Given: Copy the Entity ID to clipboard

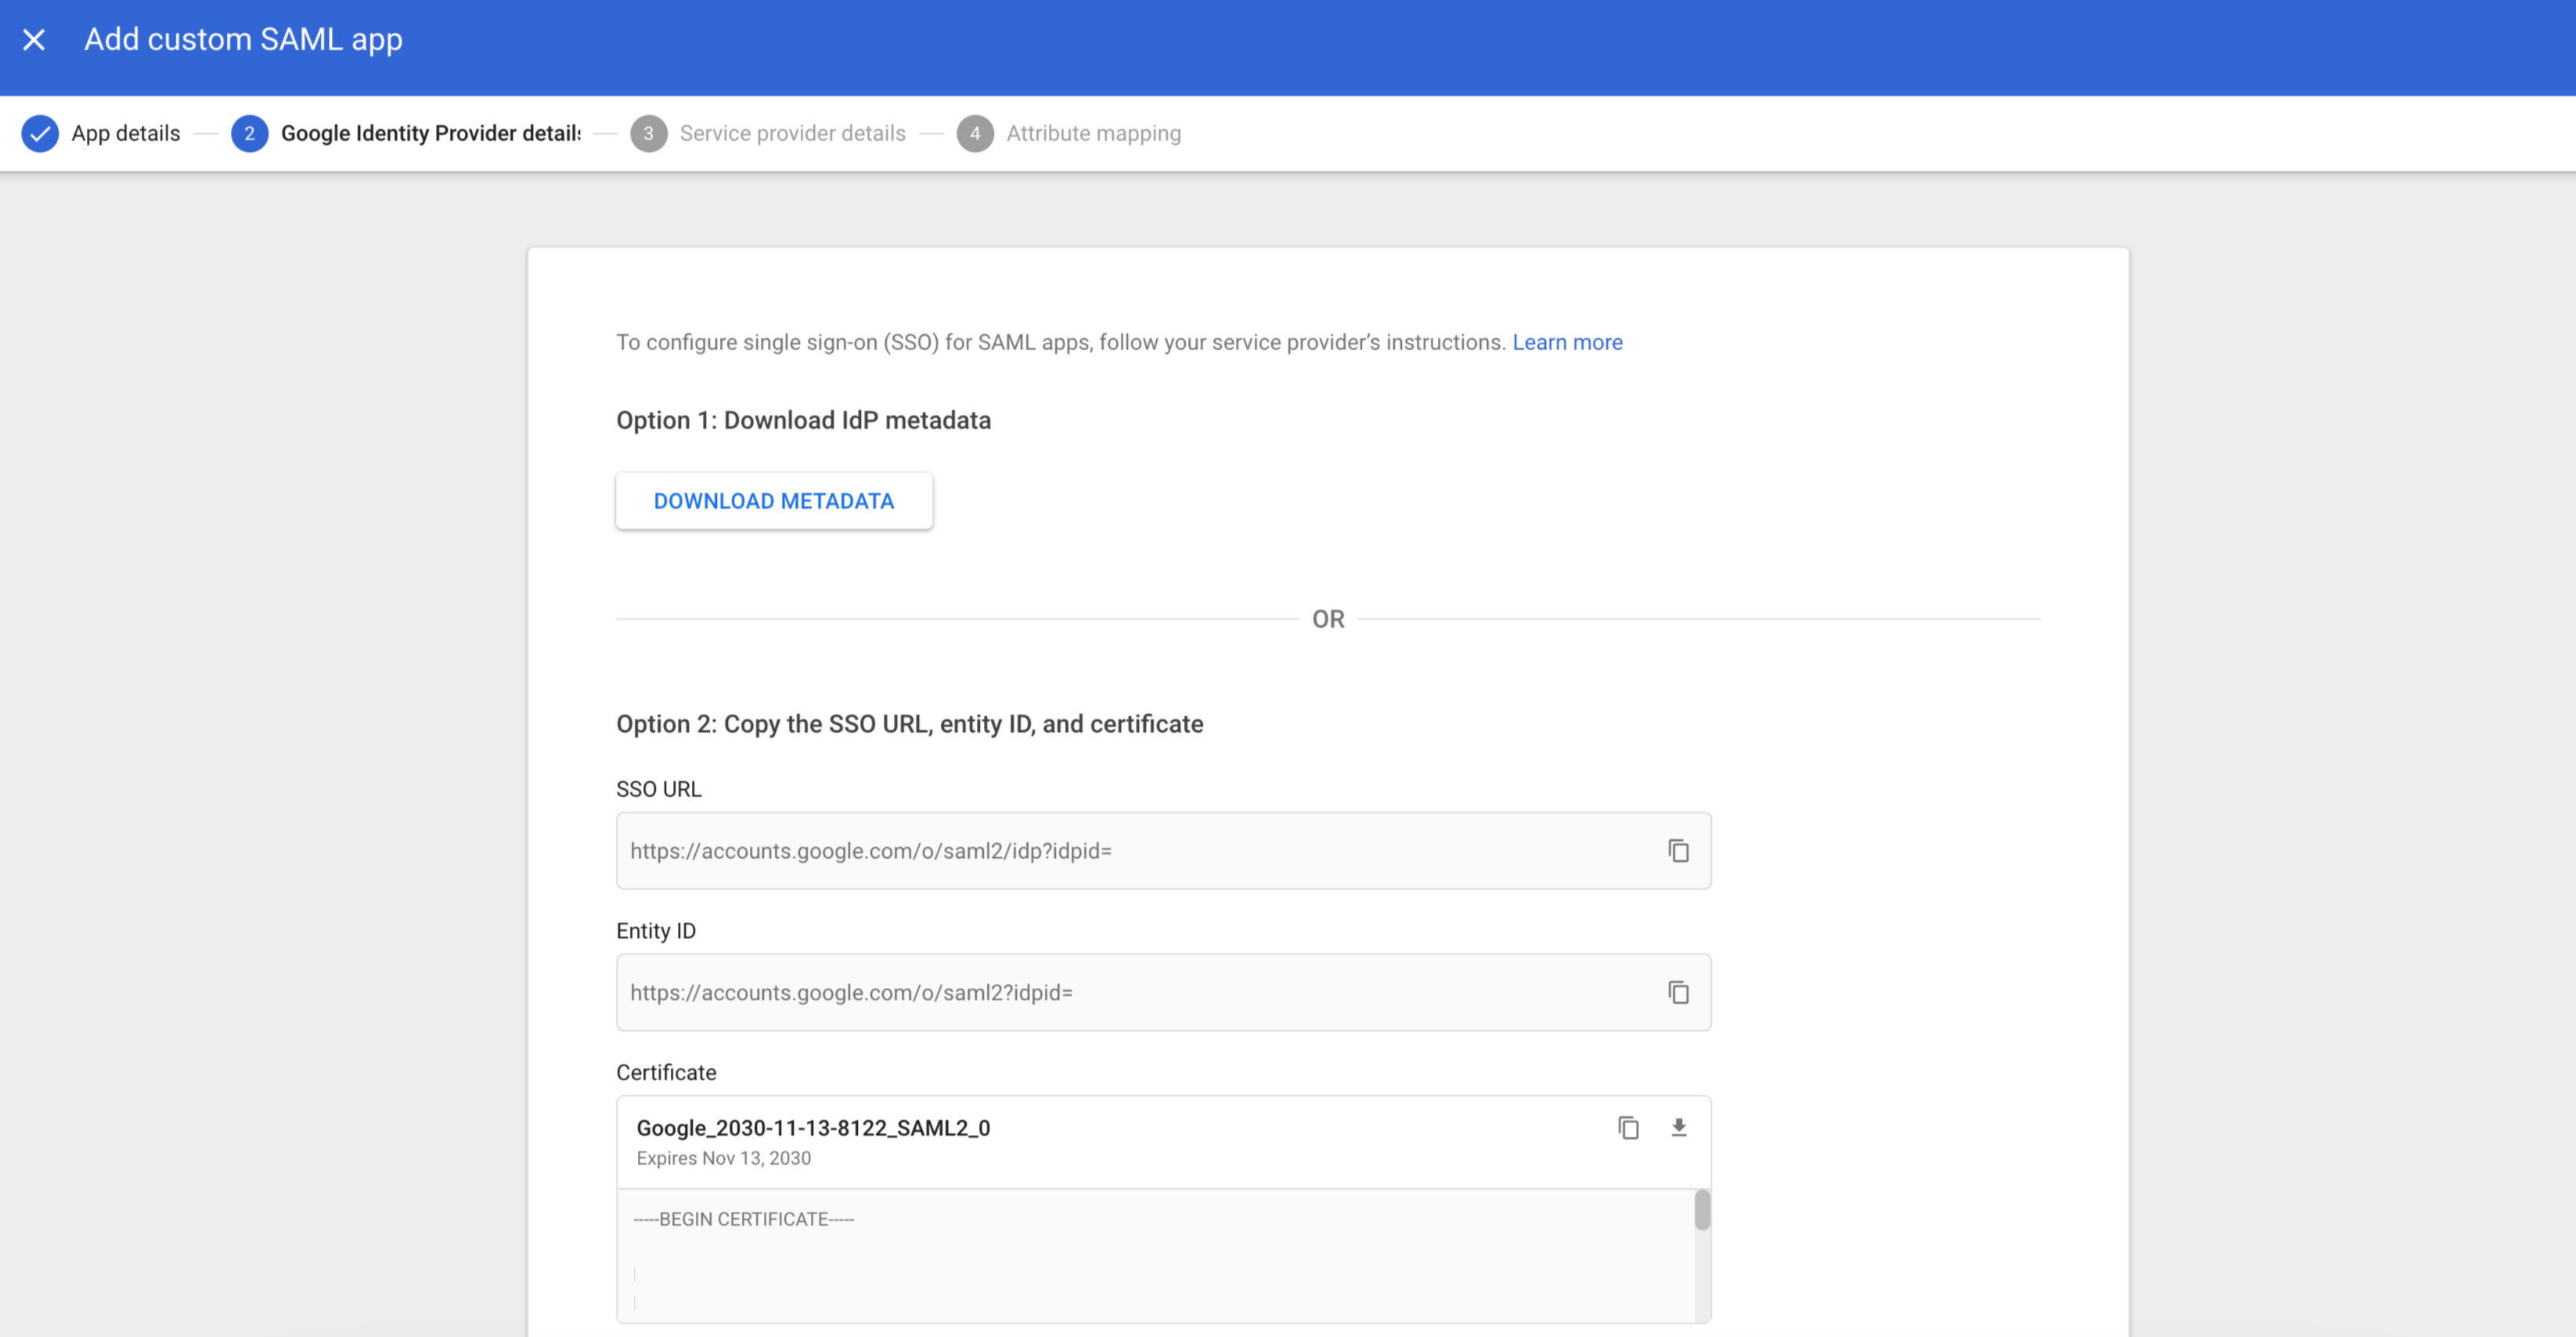Looking at the screenshot, I should tap(1678, 993).
